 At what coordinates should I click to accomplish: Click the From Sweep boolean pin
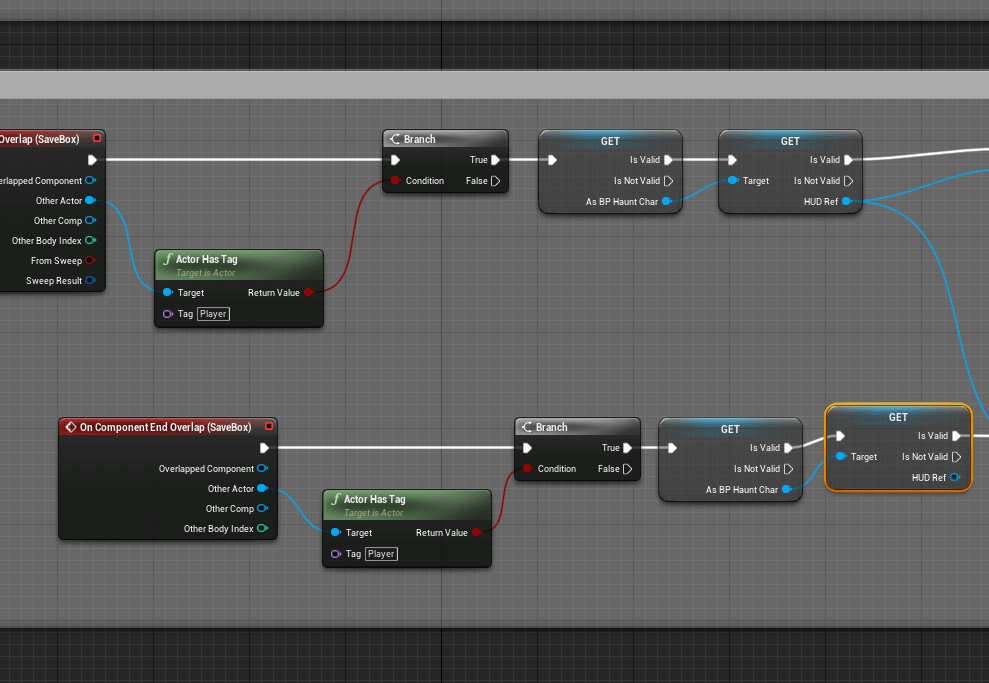(x=91, y=261)
